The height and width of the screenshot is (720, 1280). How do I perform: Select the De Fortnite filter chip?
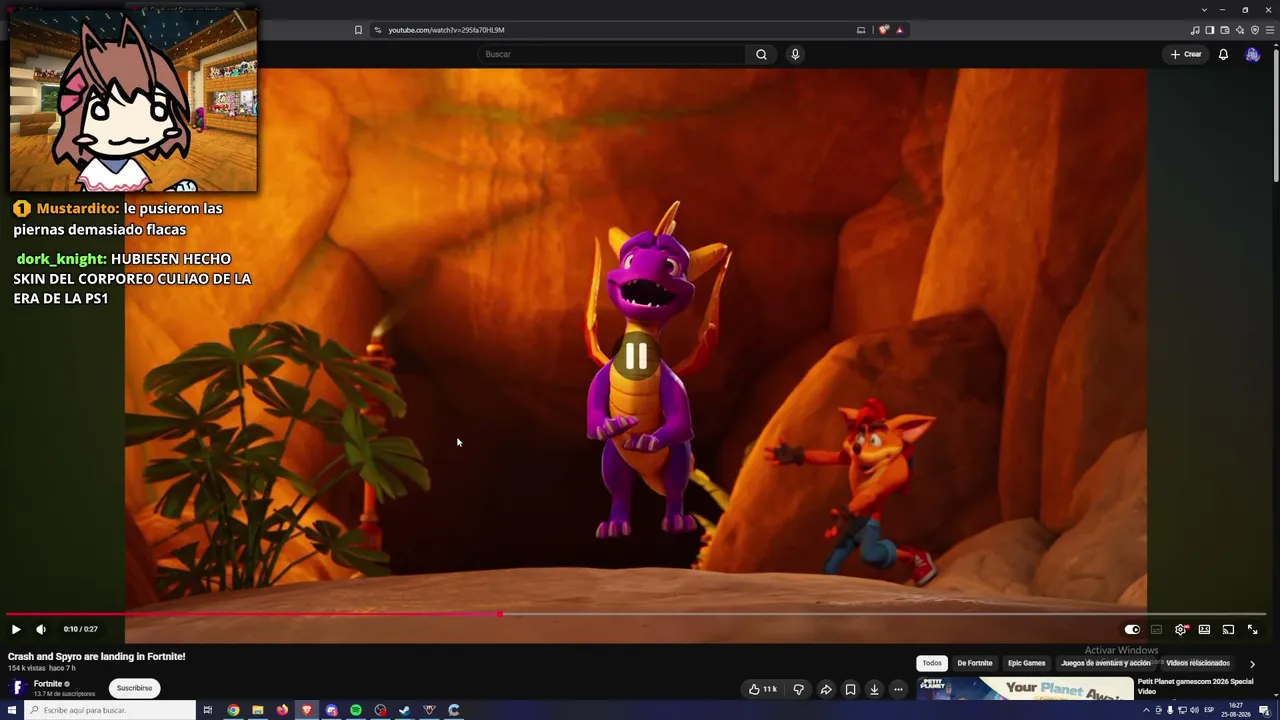tap(975, 663)
